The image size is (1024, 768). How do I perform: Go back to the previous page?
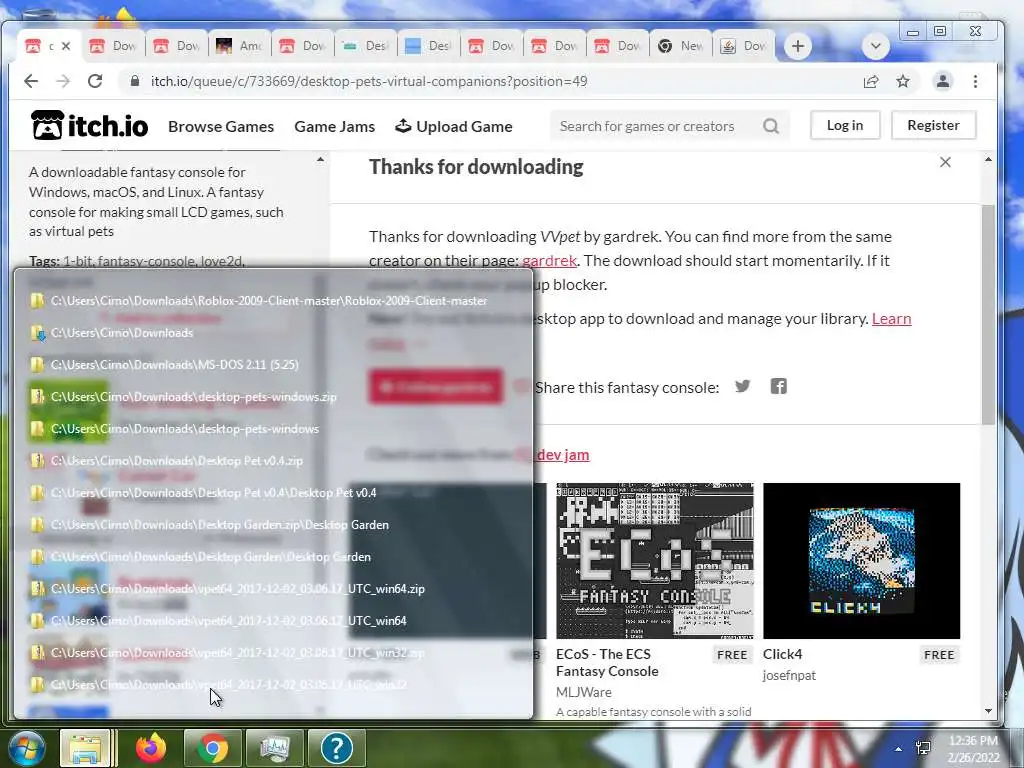click(31, 81)
